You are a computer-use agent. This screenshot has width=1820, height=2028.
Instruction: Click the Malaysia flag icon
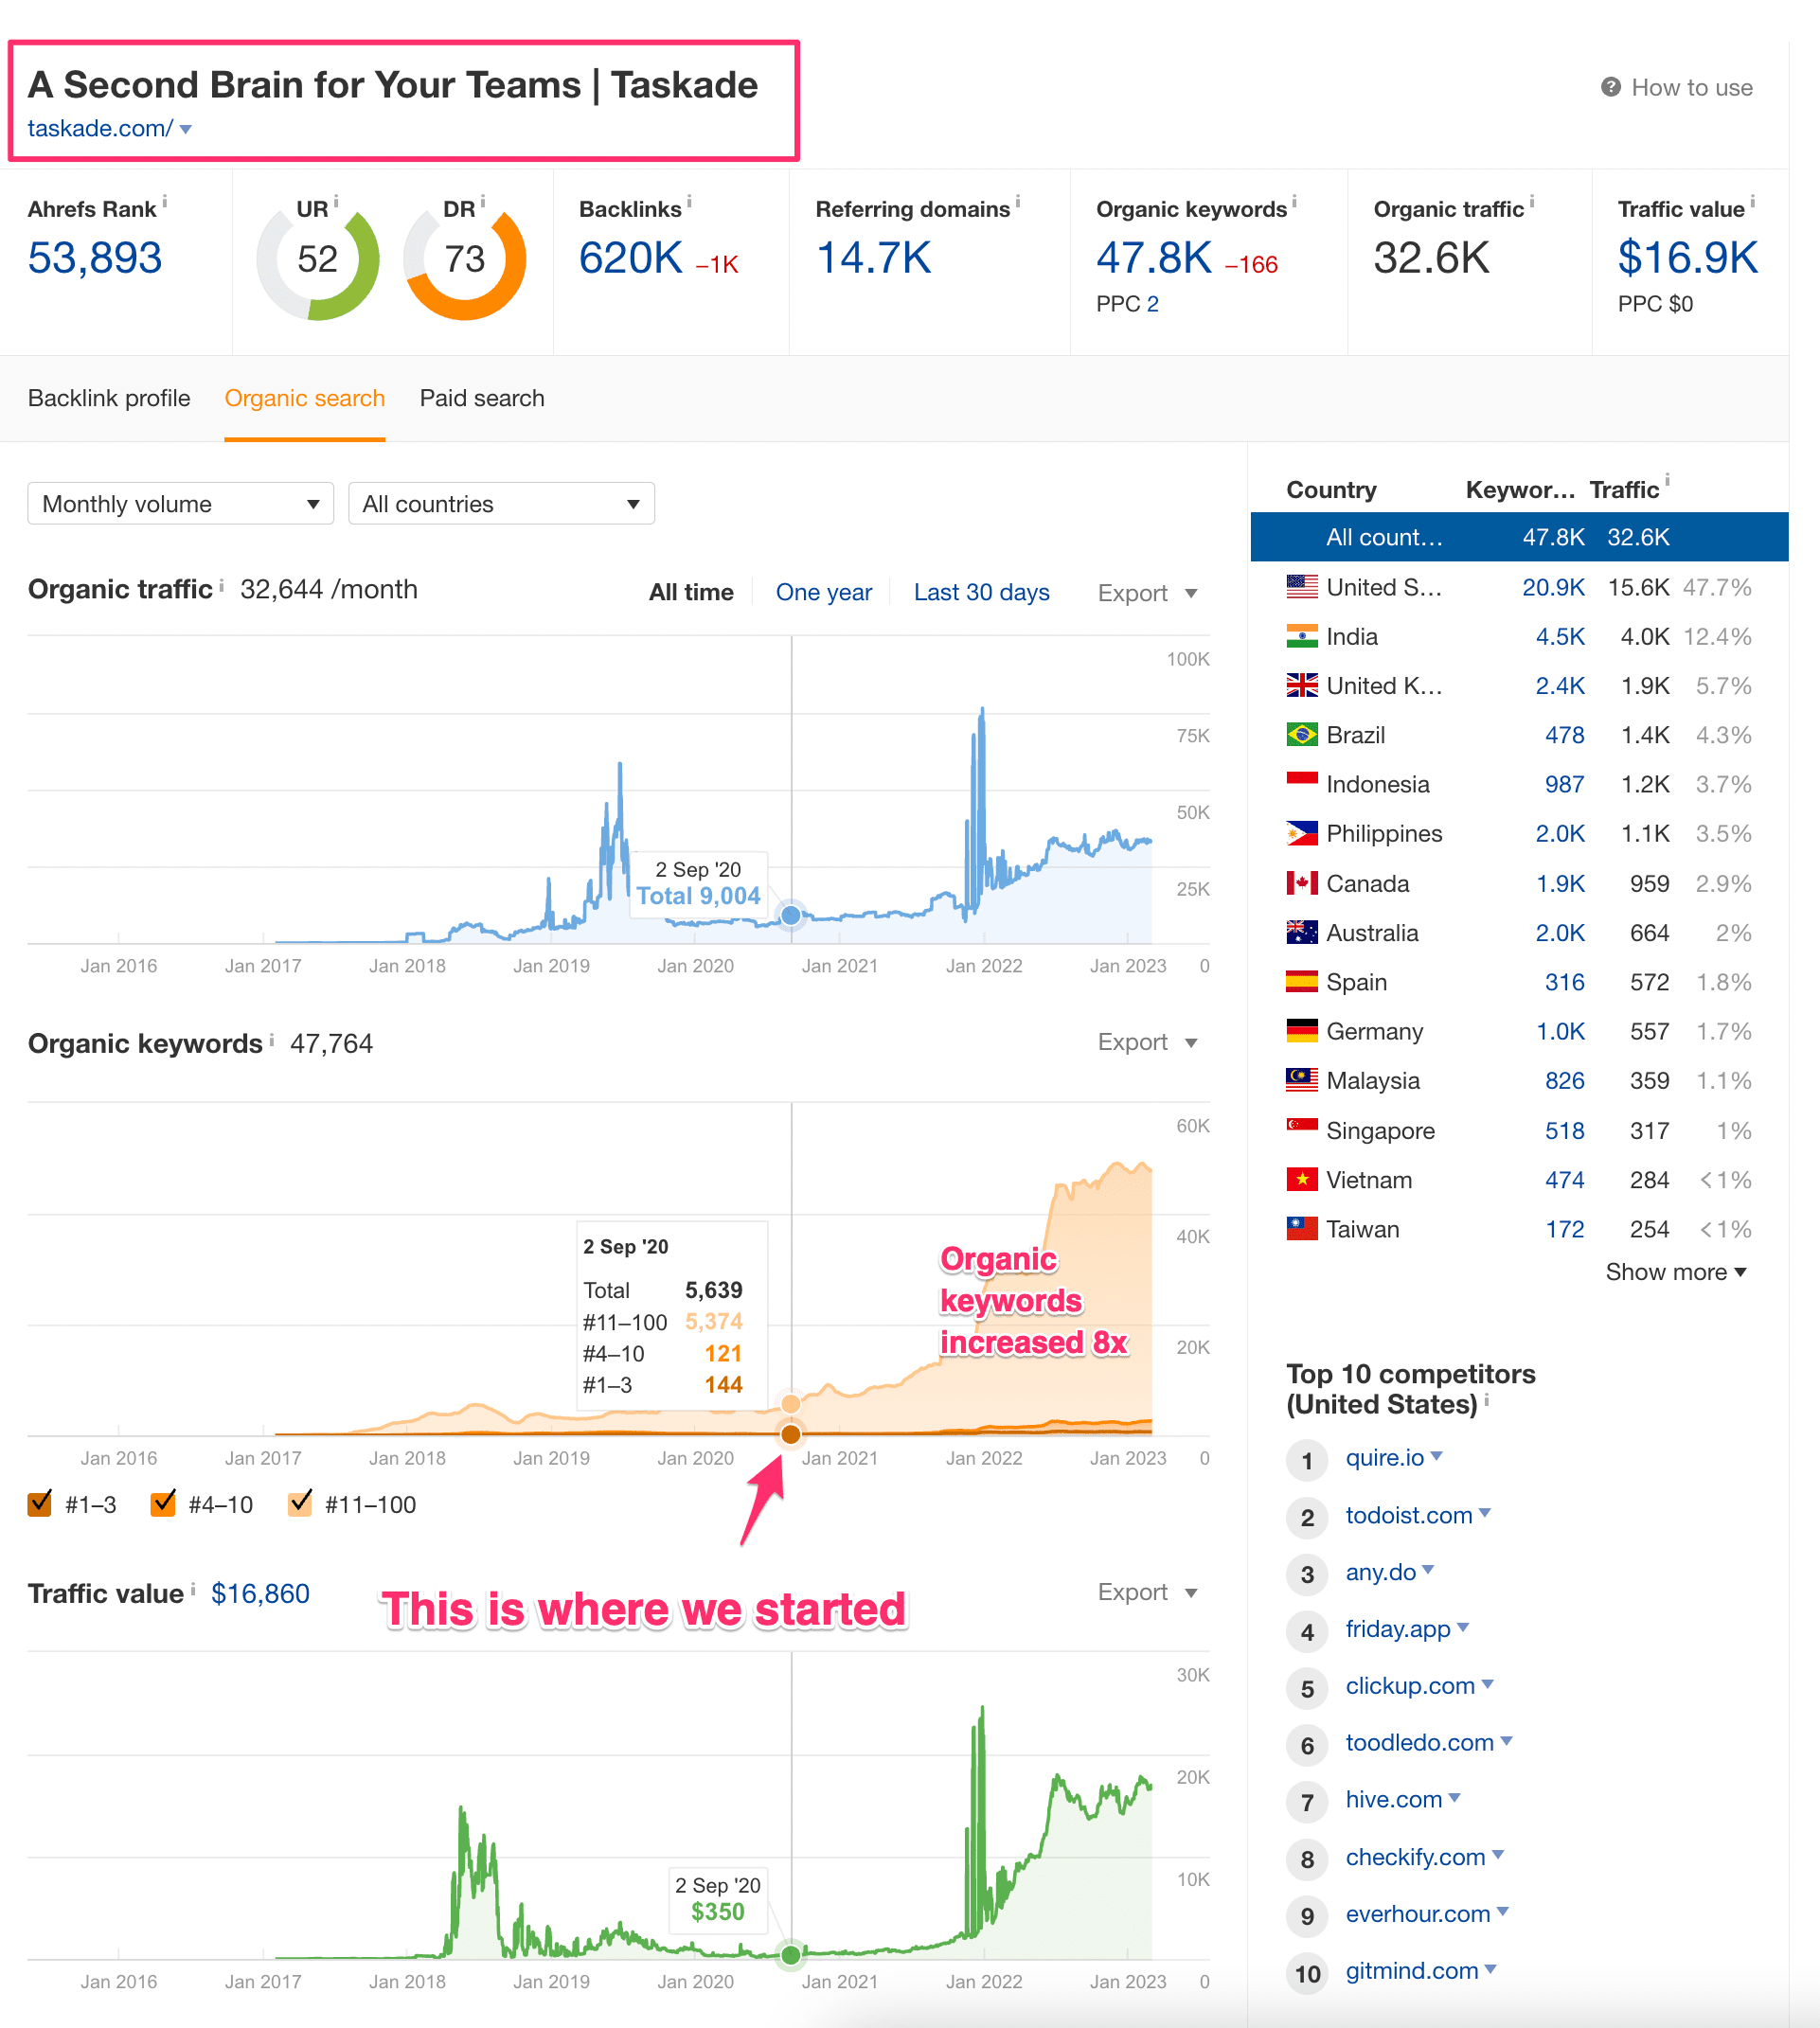pyautogui.click(x=1301, y=1080)
